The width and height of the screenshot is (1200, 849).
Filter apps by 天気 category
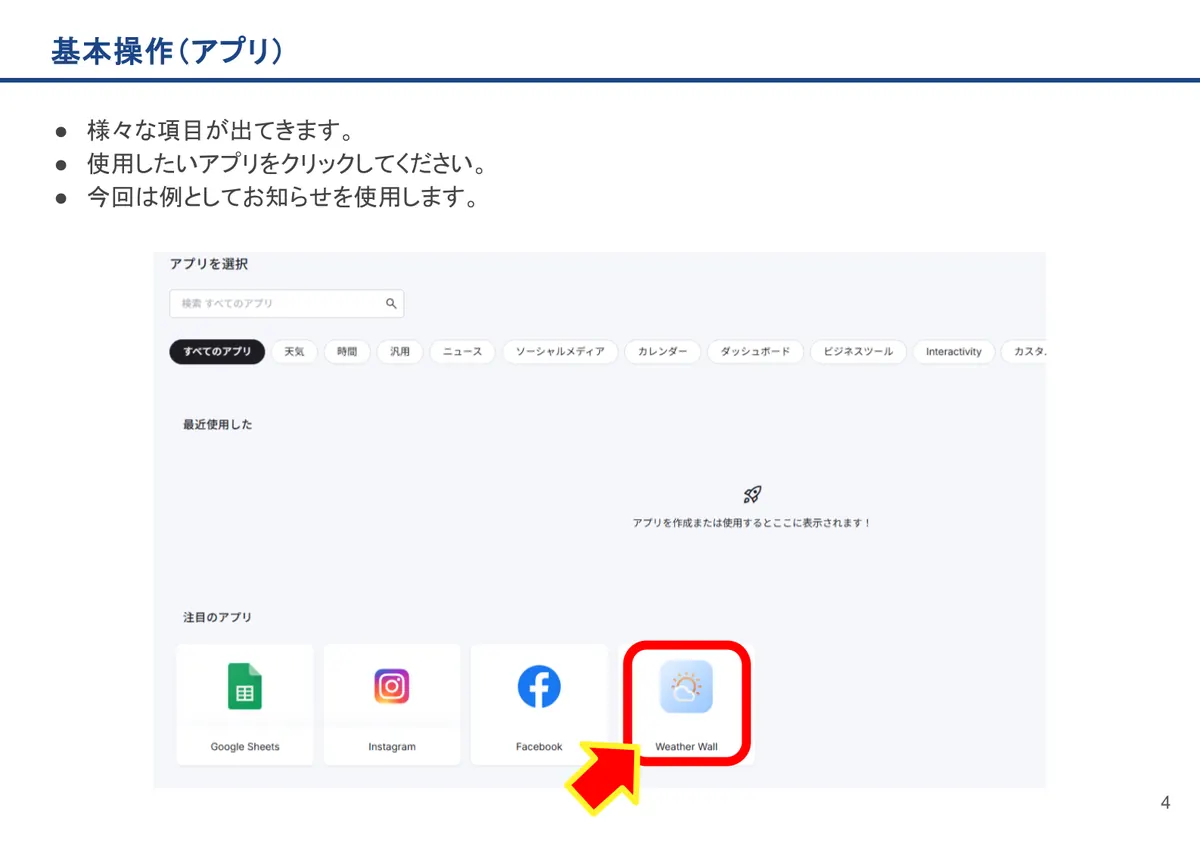[x=294, y=352]
